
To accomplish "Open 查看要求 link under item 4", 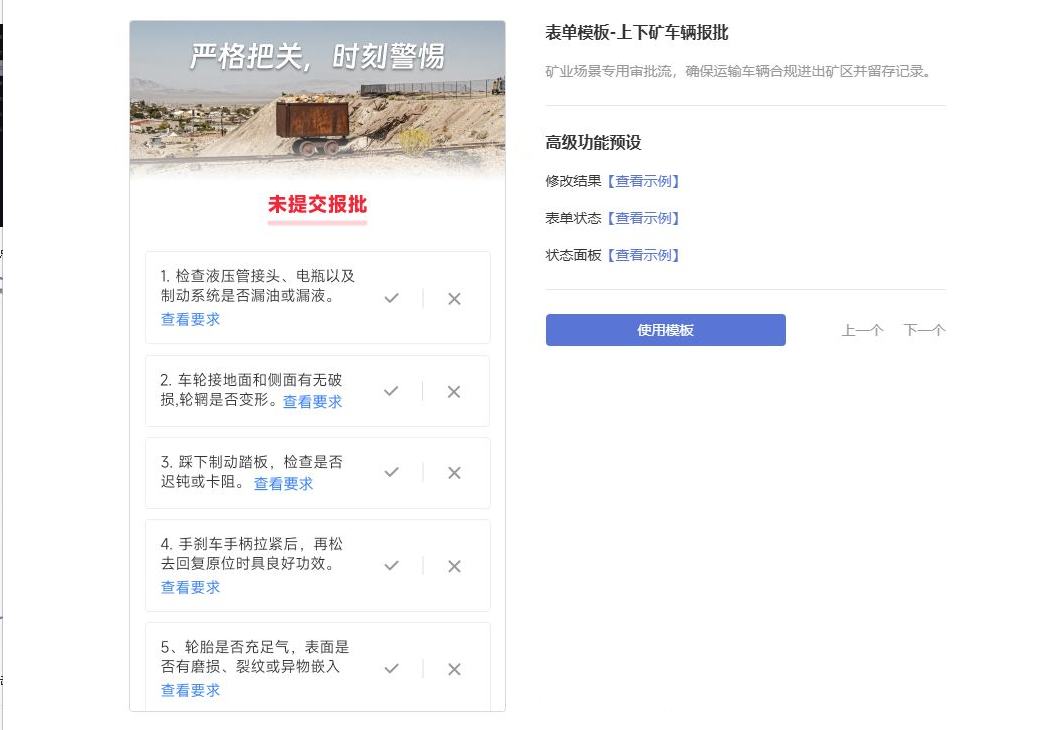I will (x=190, y=587).
